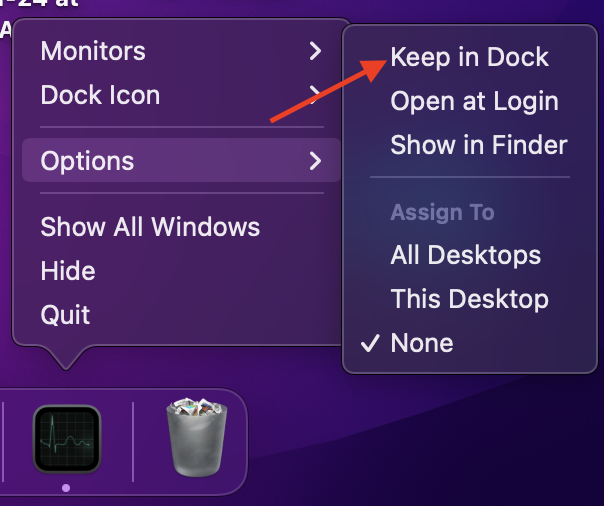This screenshot has height=506, width=604.
Task: Expand the Dock Icon submenu chevron
Action: coord(314,96)
